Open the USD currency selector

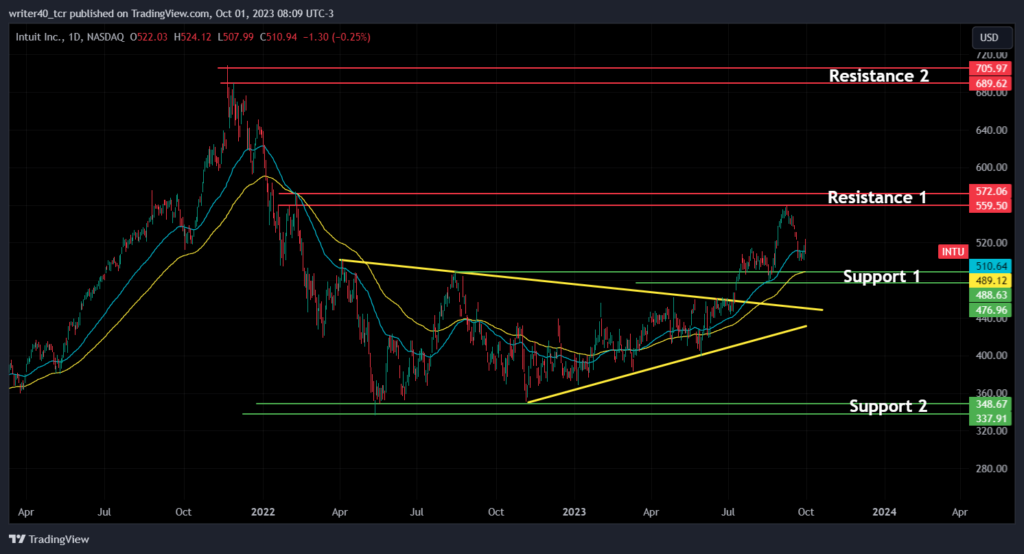coord(991,38)
